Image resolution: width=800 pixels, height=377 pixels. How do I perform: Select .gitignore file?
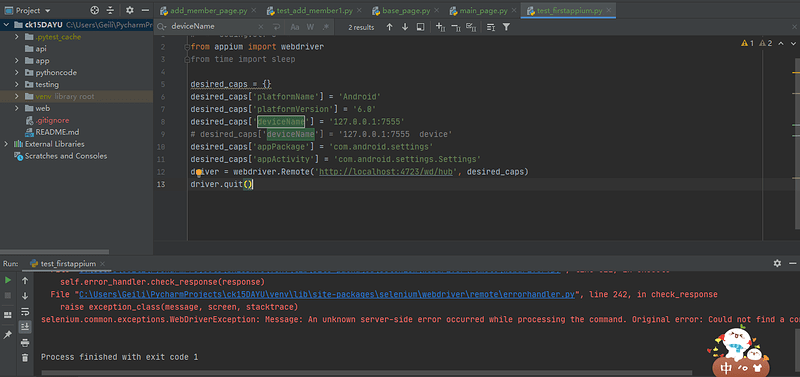coord(52,120)
